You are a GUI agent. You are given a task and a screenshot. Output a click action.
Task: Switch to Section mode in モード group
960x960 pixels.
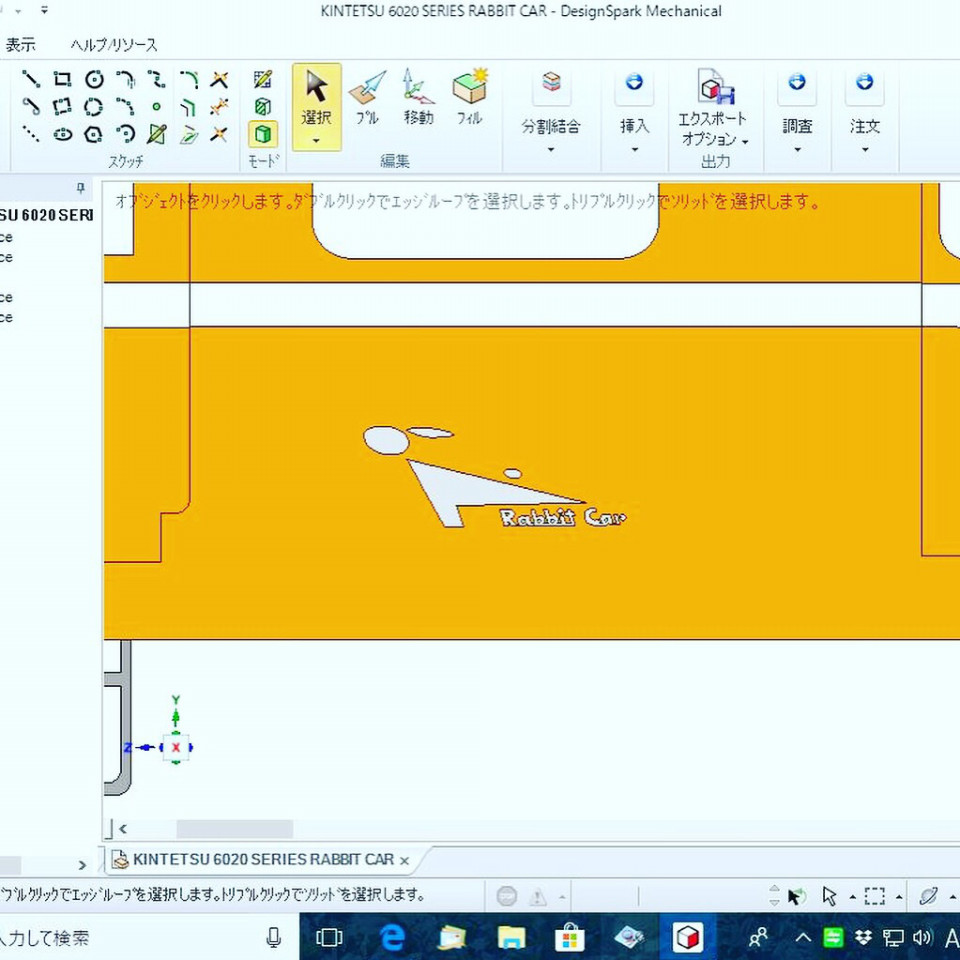263,107
